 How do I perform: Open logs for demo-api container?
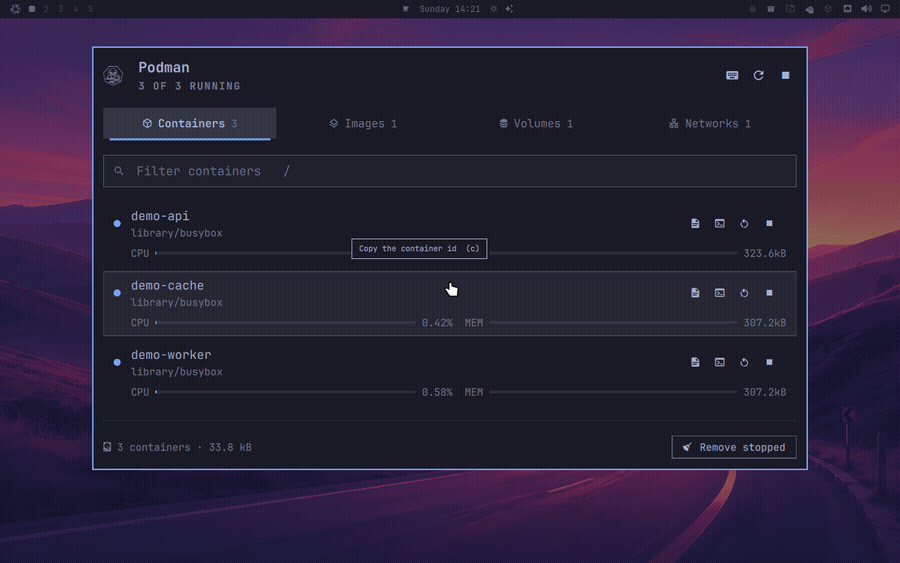coord(695,223)
